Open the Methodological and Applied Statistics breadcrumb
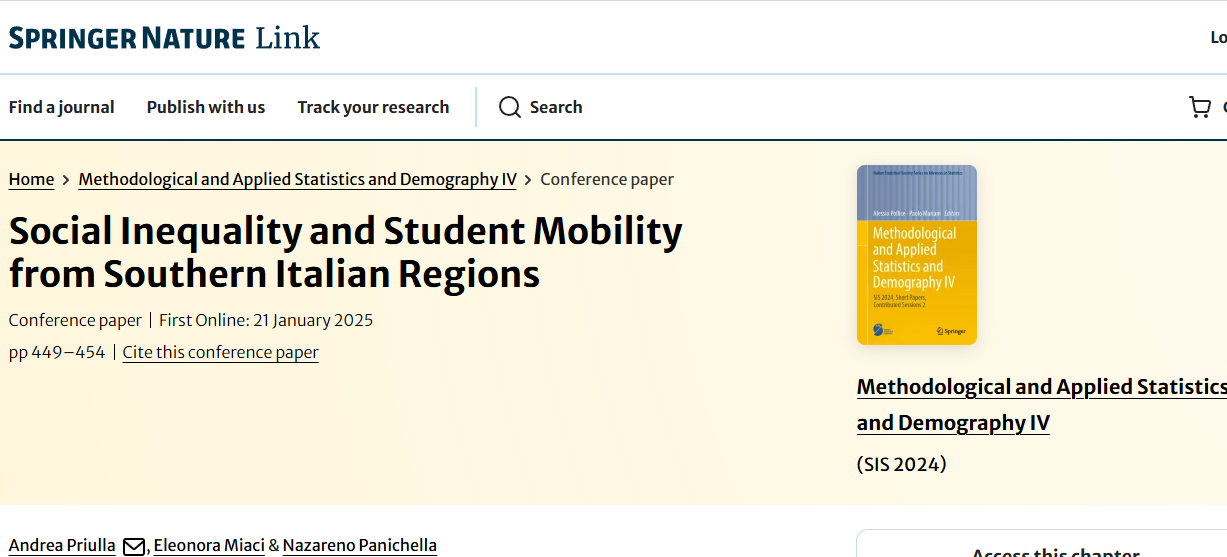The image size is (1227, 557). 297,179
